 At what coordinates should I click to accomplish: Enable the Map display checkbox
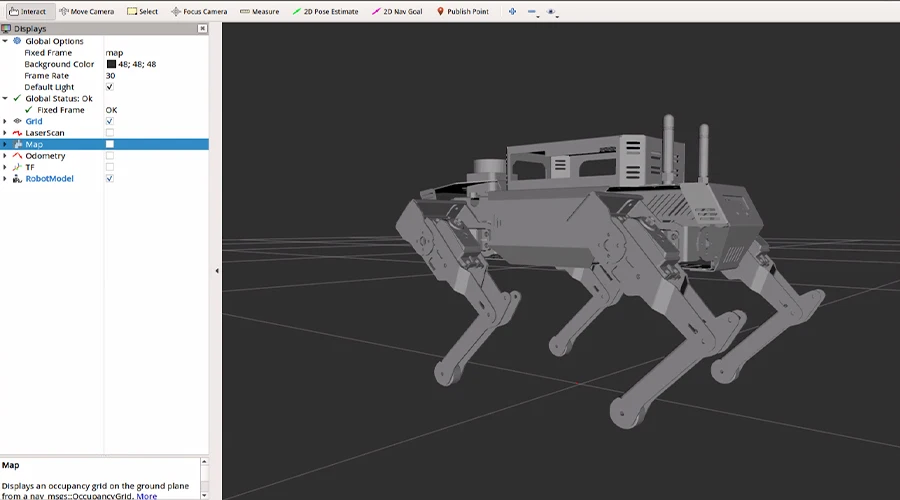(x=110, y=144)
